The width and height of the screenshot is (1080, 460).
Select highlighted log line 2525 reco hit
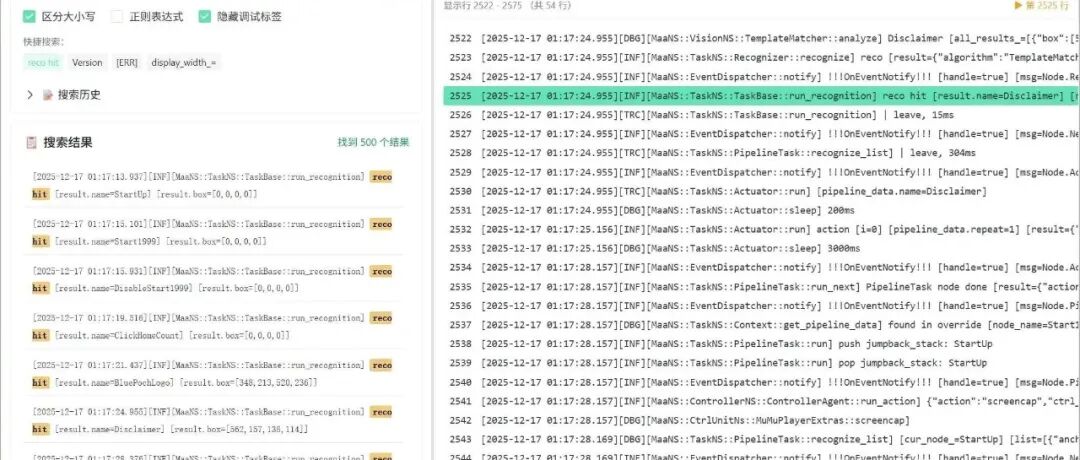pyautogui.click(x=762, y=96)
